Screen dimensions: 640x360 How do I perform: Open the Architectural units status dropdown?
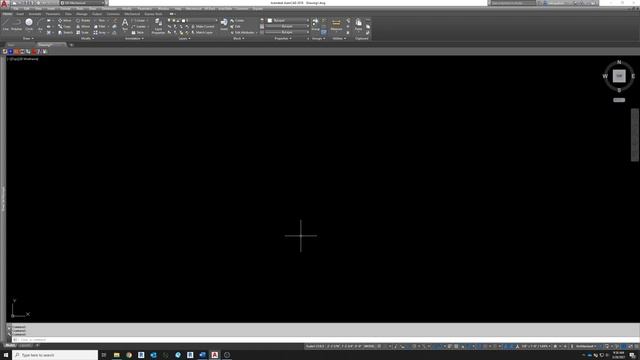coord(586,346)
